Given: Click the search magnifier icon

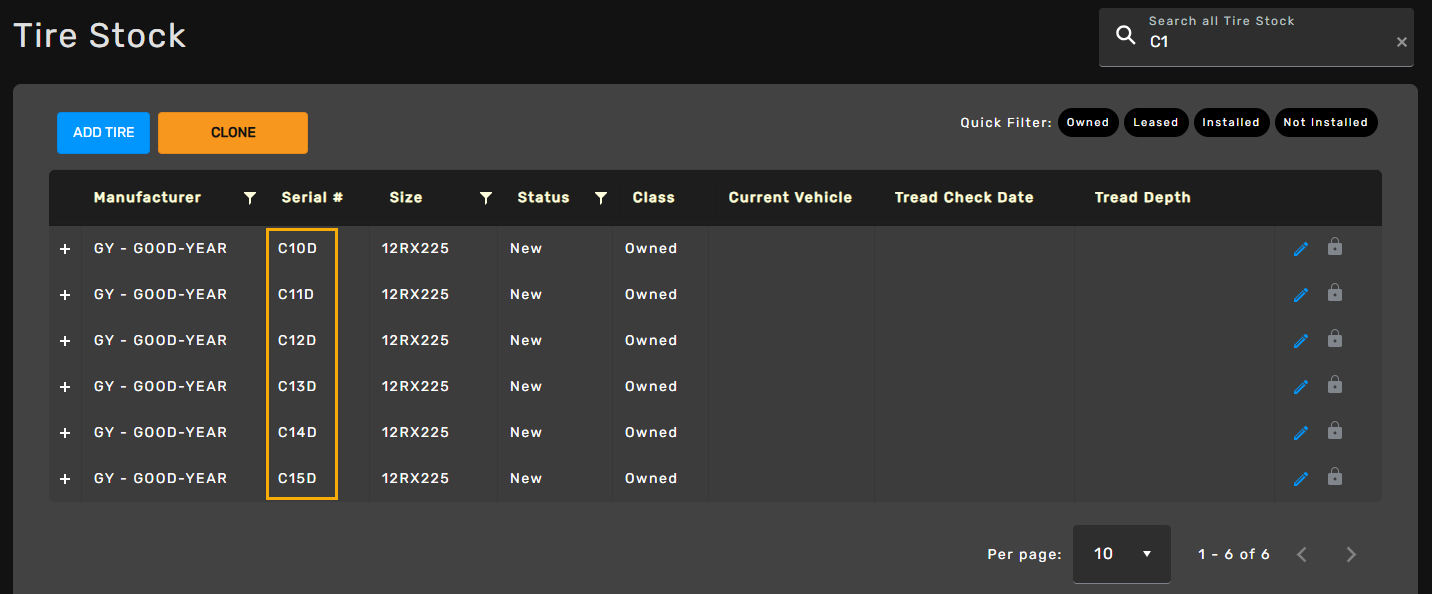Looking at the screenshot, I should (1126, 36).
